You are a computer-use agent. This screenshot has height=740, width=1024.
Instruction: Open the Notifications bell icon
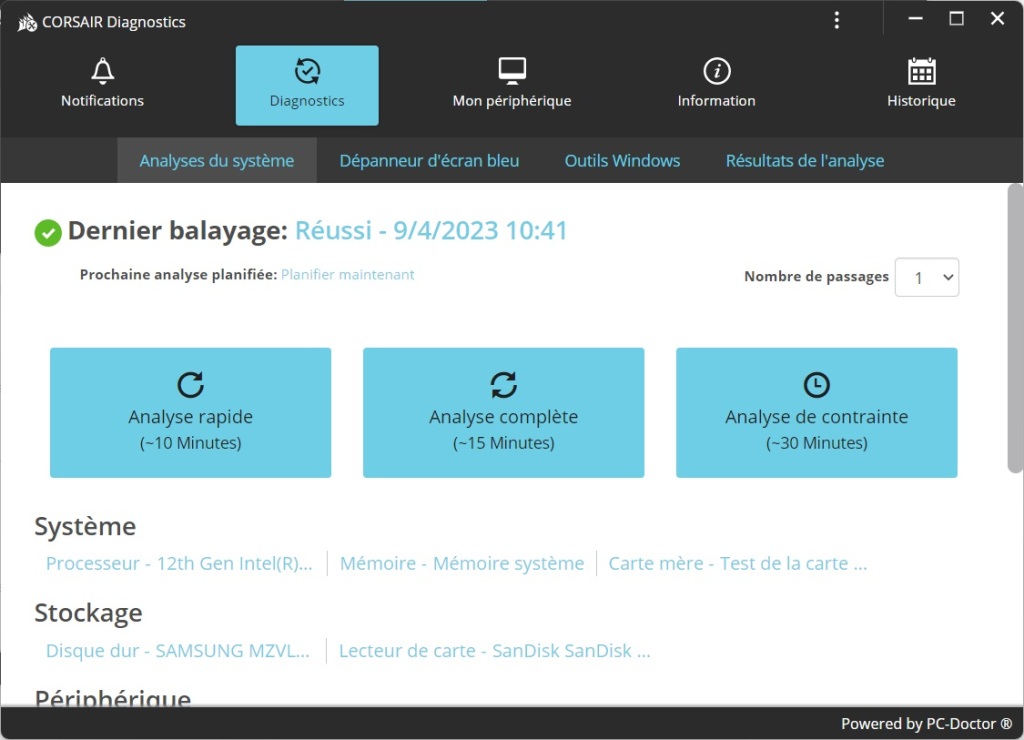point(101,72)
